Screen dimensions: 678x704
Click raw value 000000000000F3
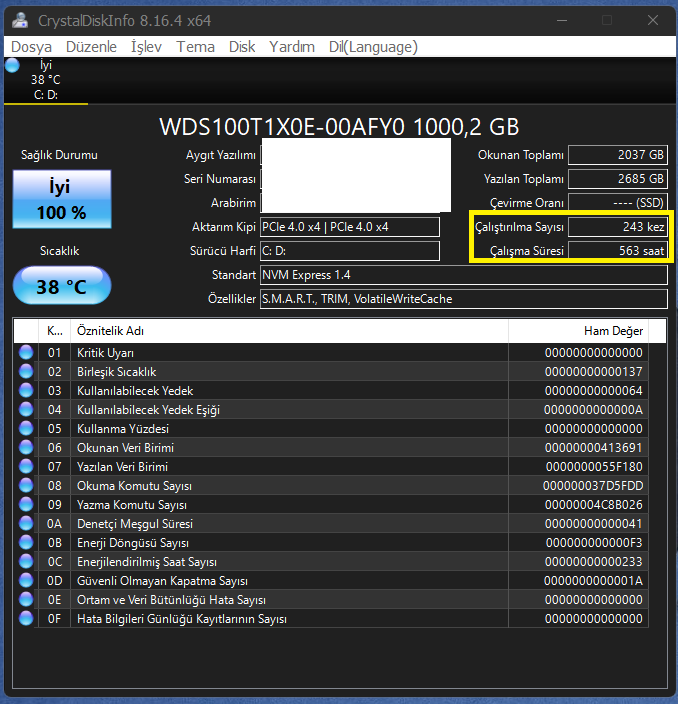click(x=594, y=543)
